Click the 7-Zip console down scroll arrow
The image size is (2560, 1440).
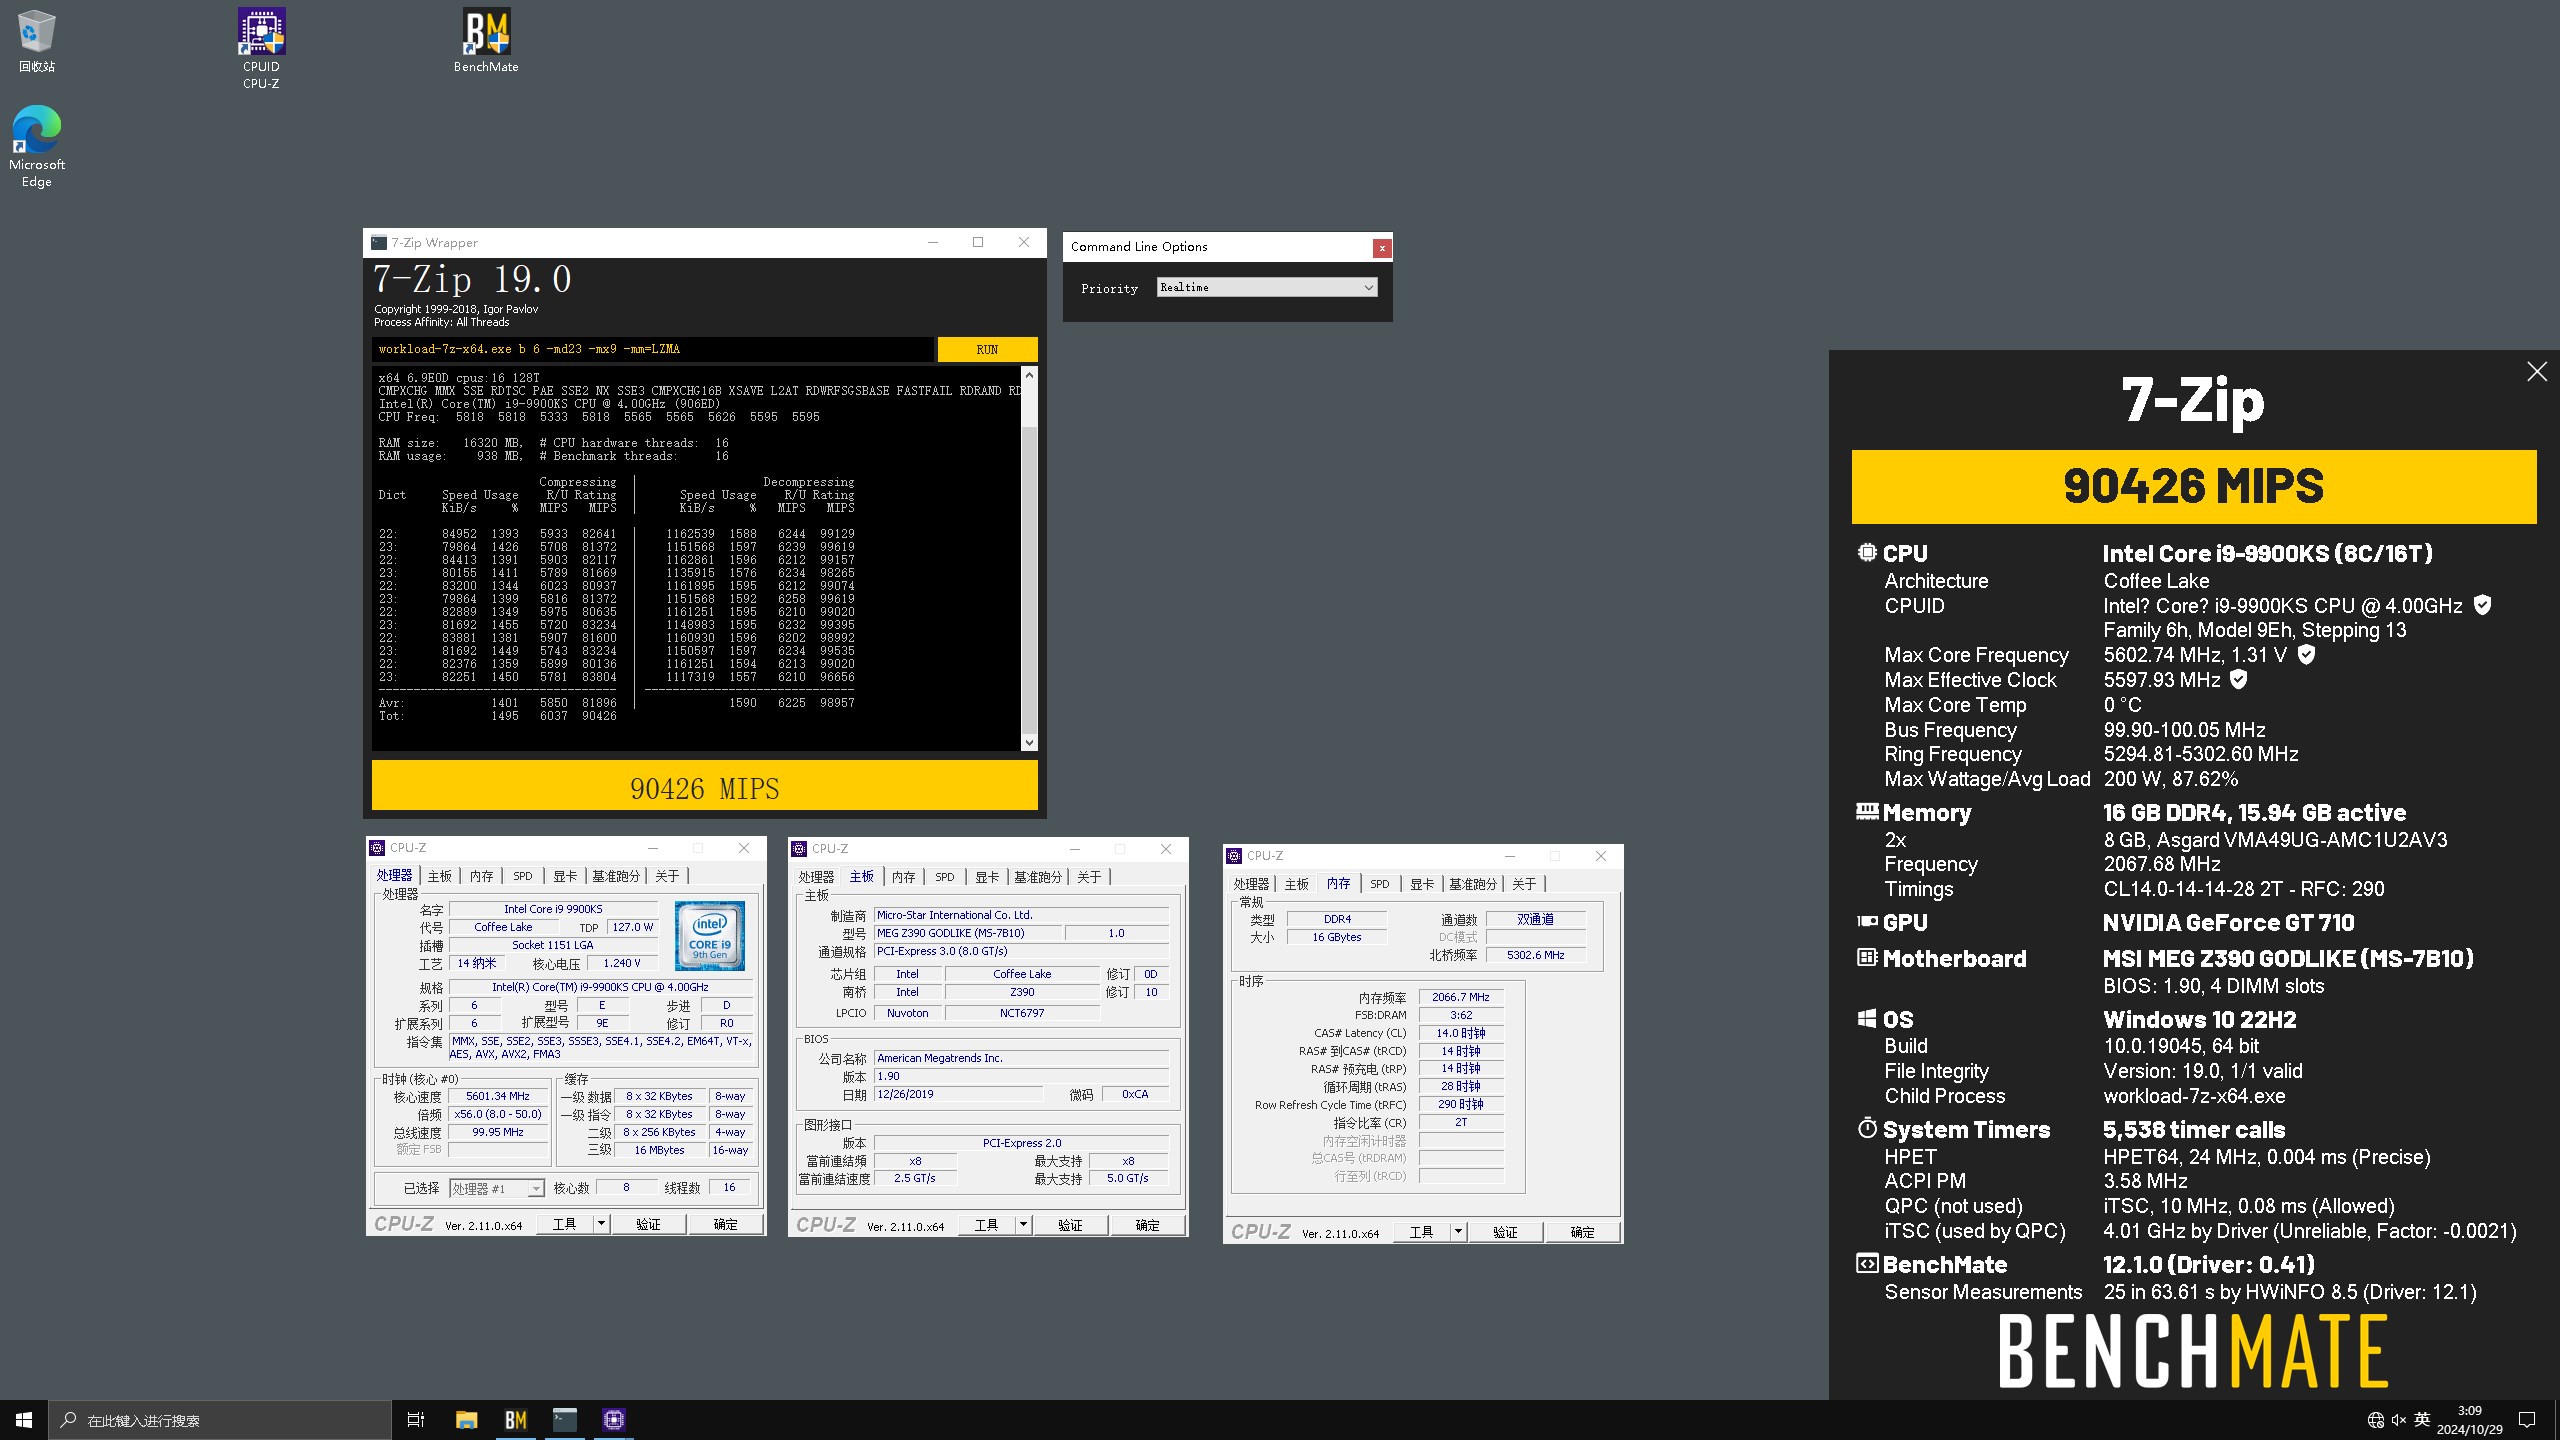pyautogui.click(x=1029, y=742)
